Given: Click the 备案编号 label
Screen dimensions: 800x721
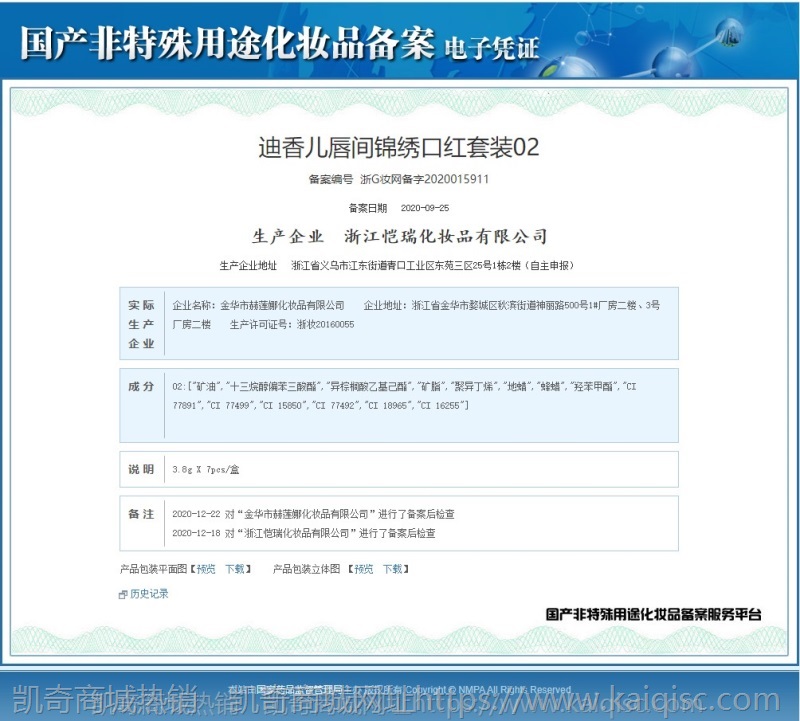Looking at the screenshot, I should (331, 179).
